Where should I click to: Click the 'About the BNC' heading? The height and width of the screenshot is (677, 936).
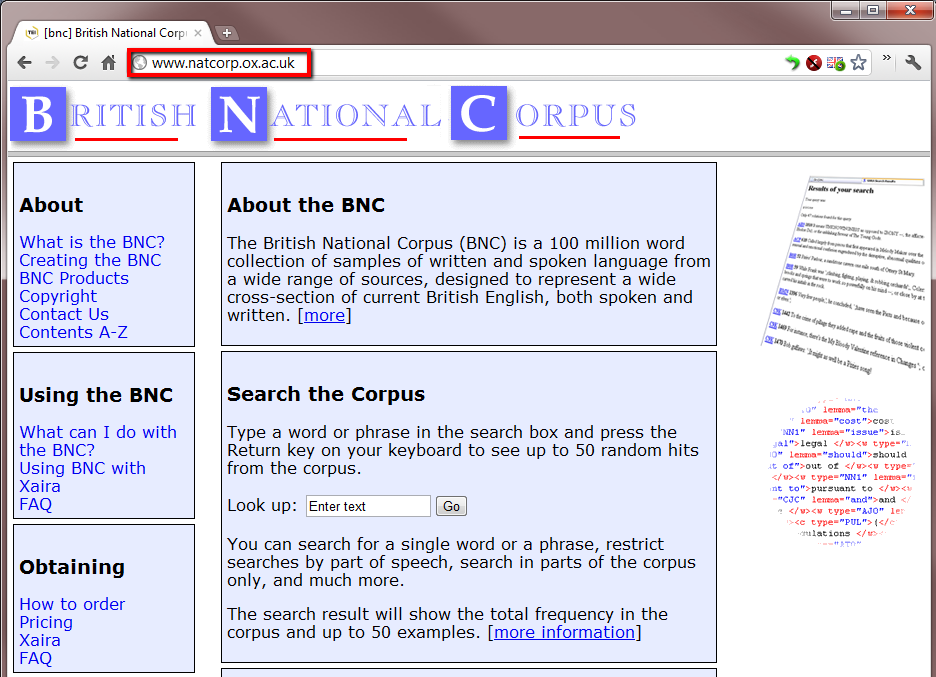(306, 205)
